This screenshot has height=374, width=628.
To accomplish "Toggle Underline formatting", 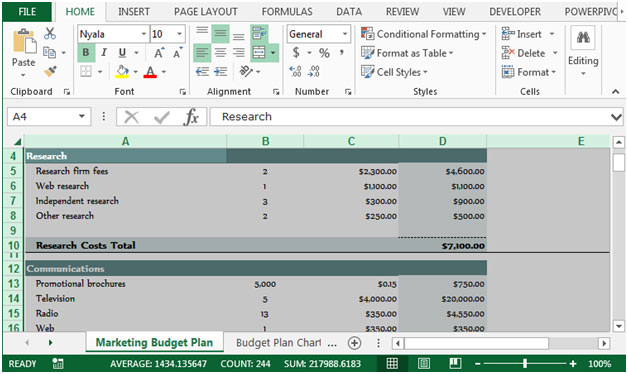I will [122, 53].
